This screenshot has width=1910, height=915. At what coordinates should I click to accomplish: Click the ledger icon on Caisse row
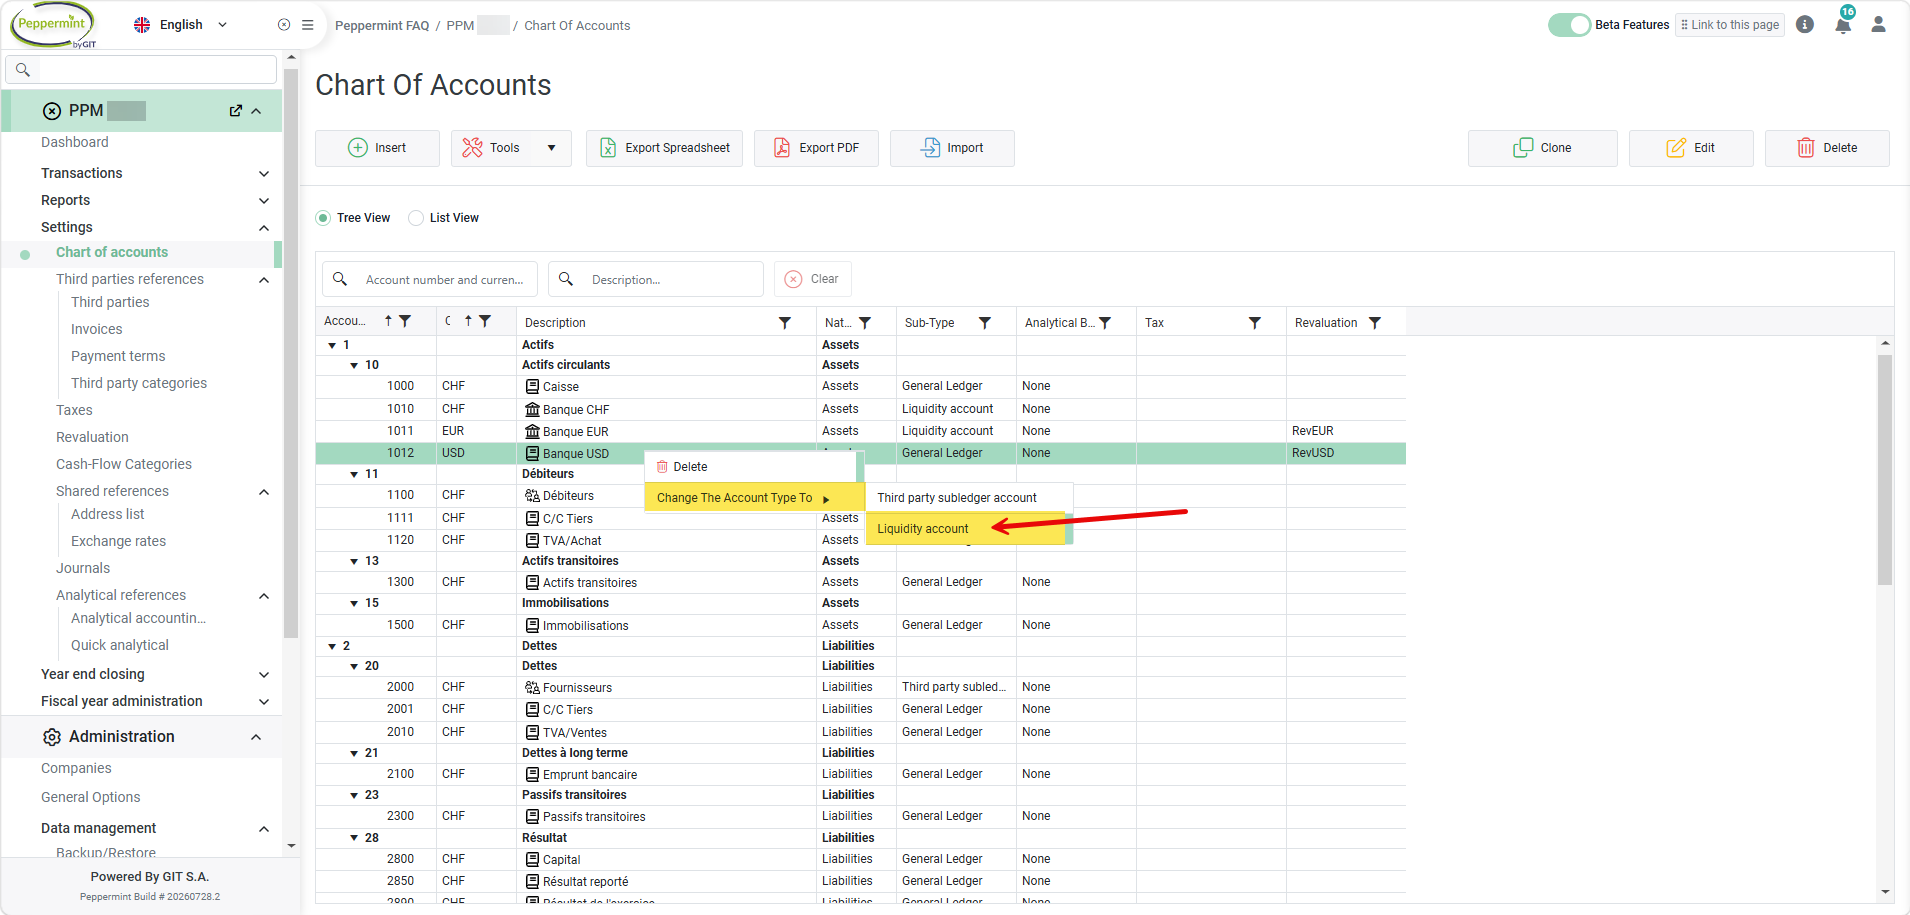pos(532,386)
